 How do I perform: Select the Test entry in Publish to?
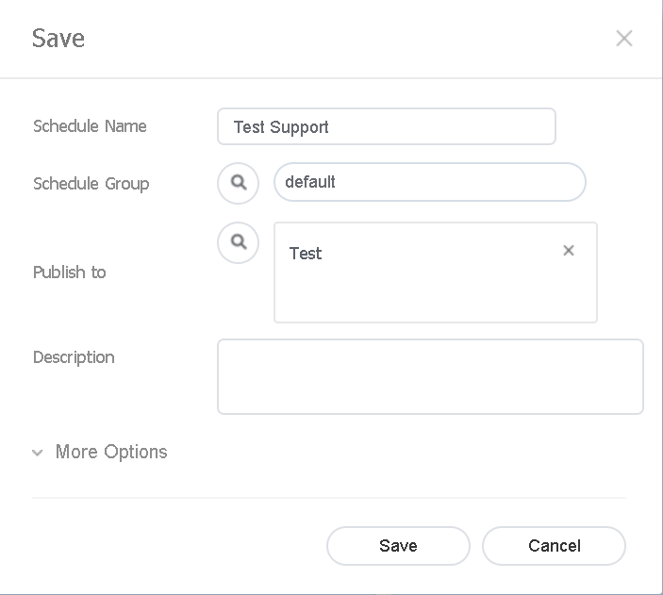coord(306,254)
